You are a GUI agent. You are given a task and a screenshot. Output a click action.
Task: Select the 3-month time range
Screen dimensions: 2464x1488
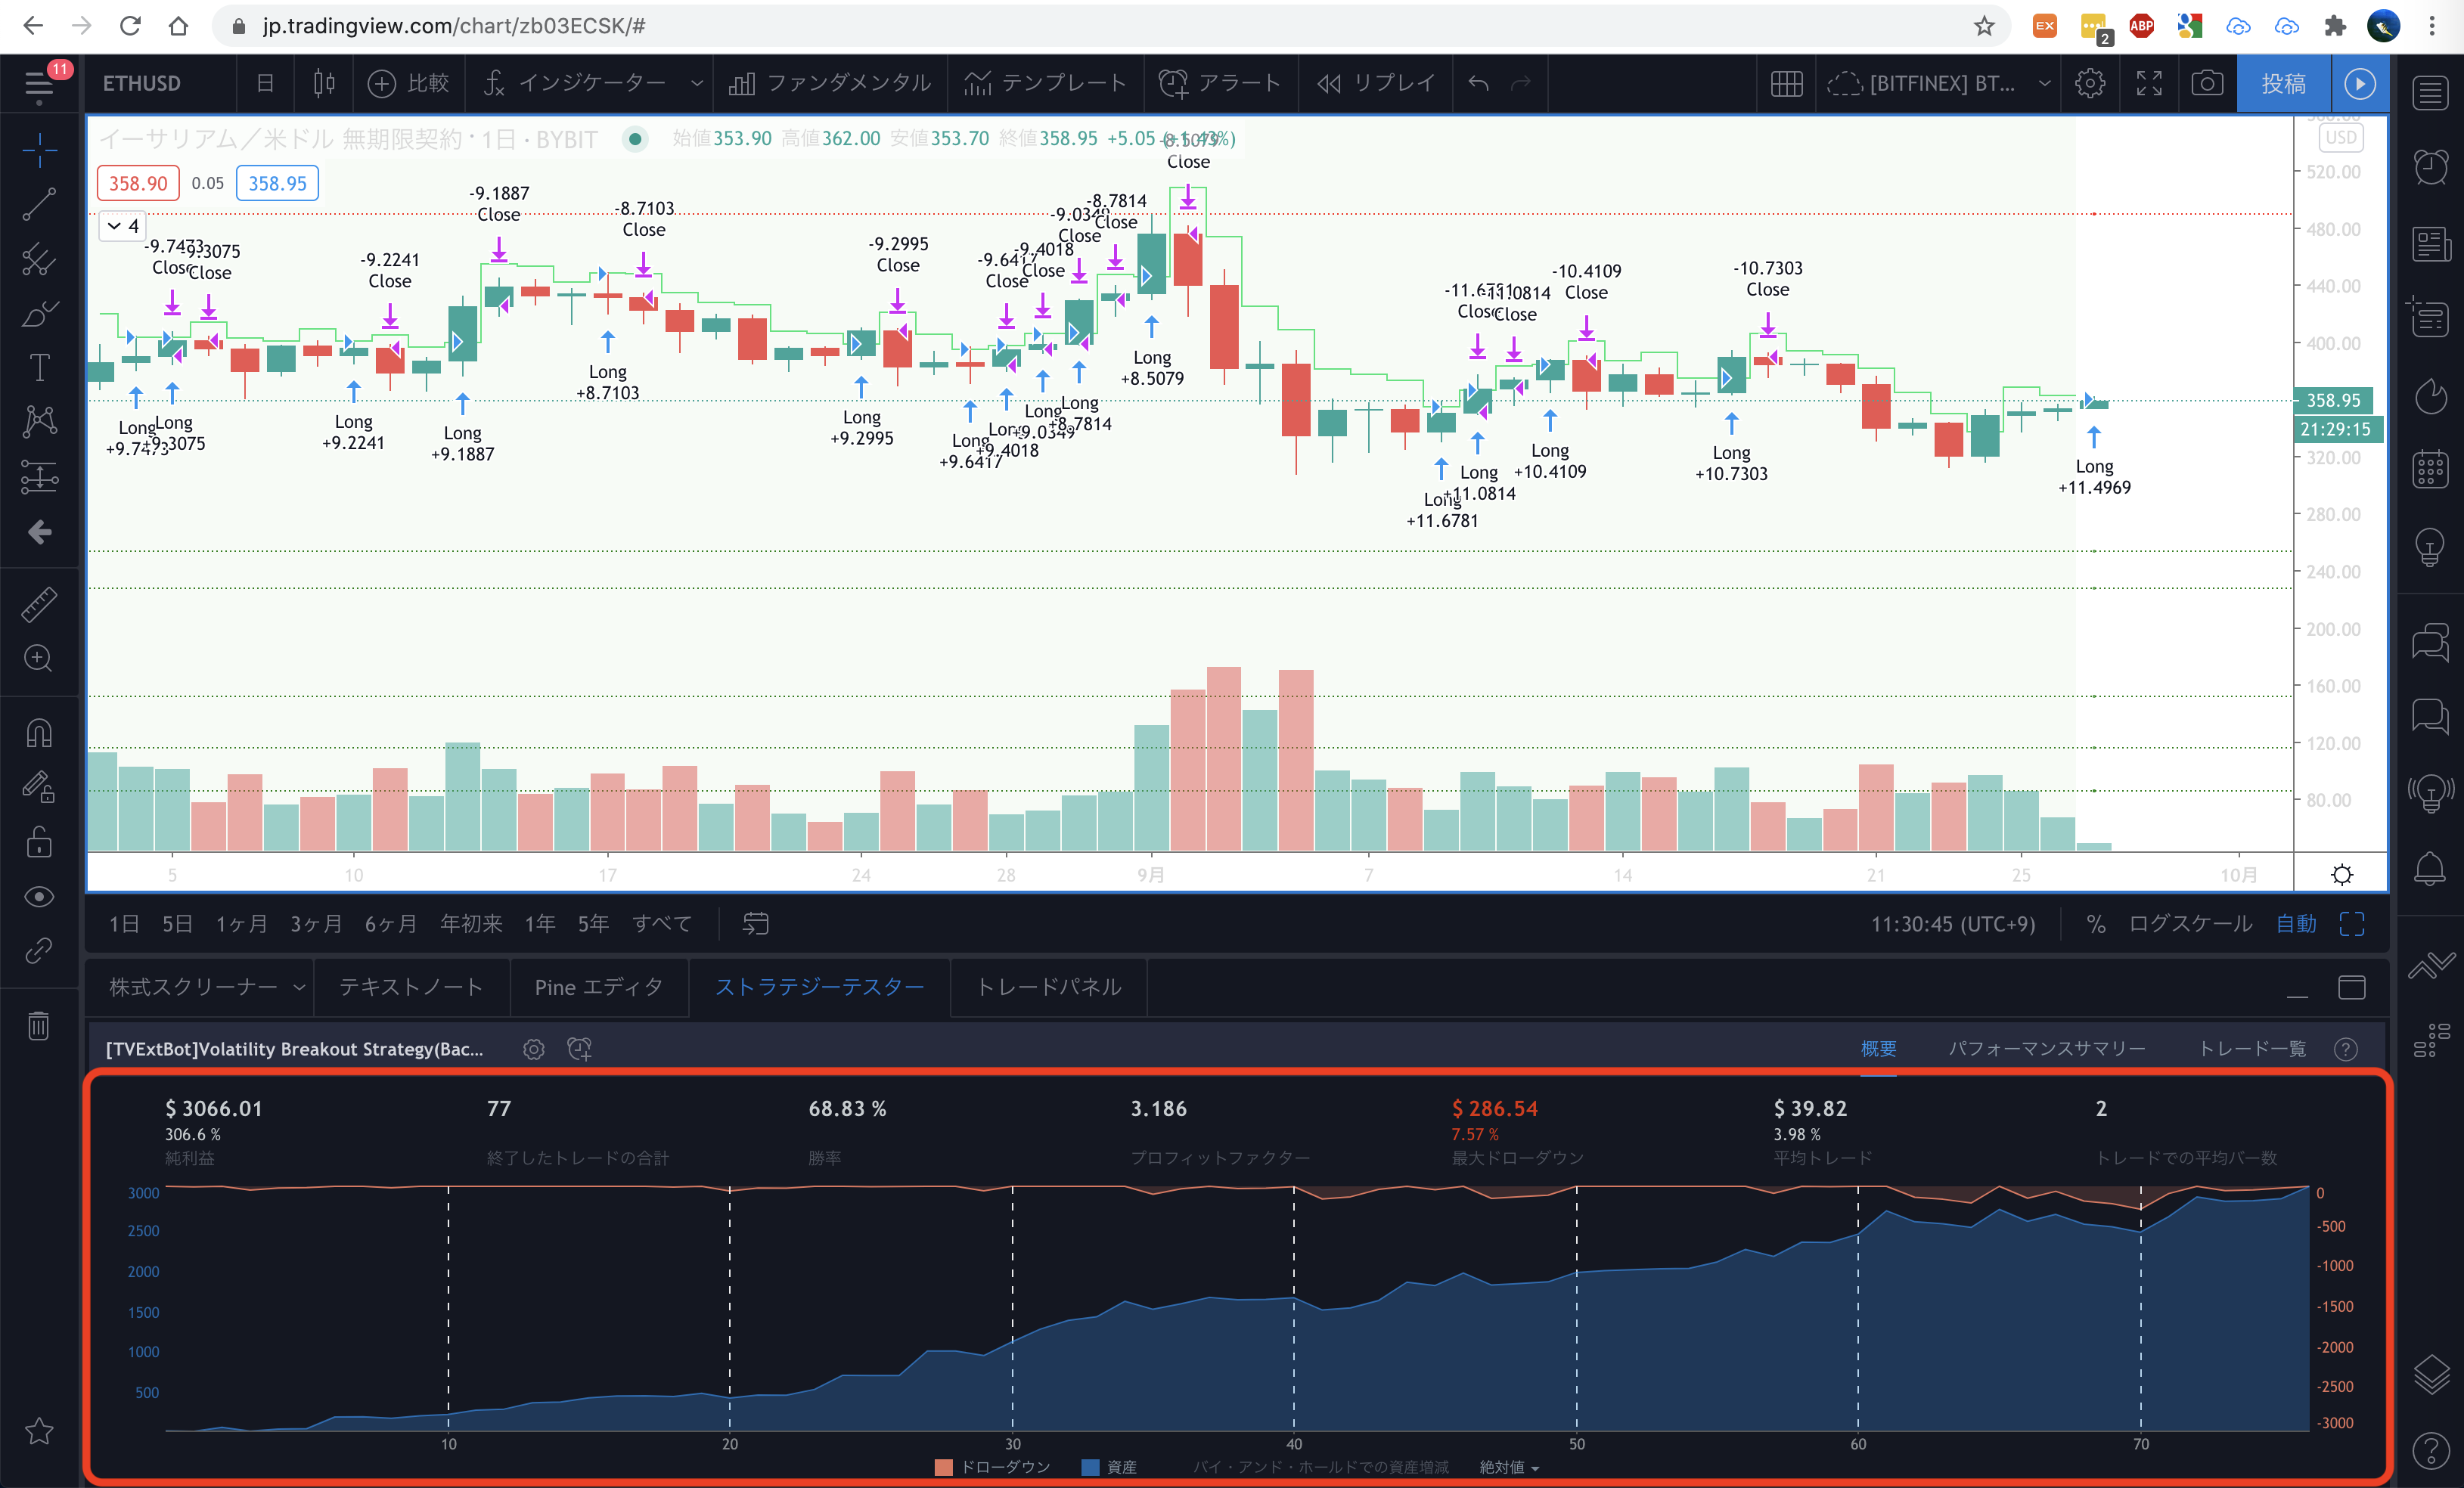tap(316, 923)
